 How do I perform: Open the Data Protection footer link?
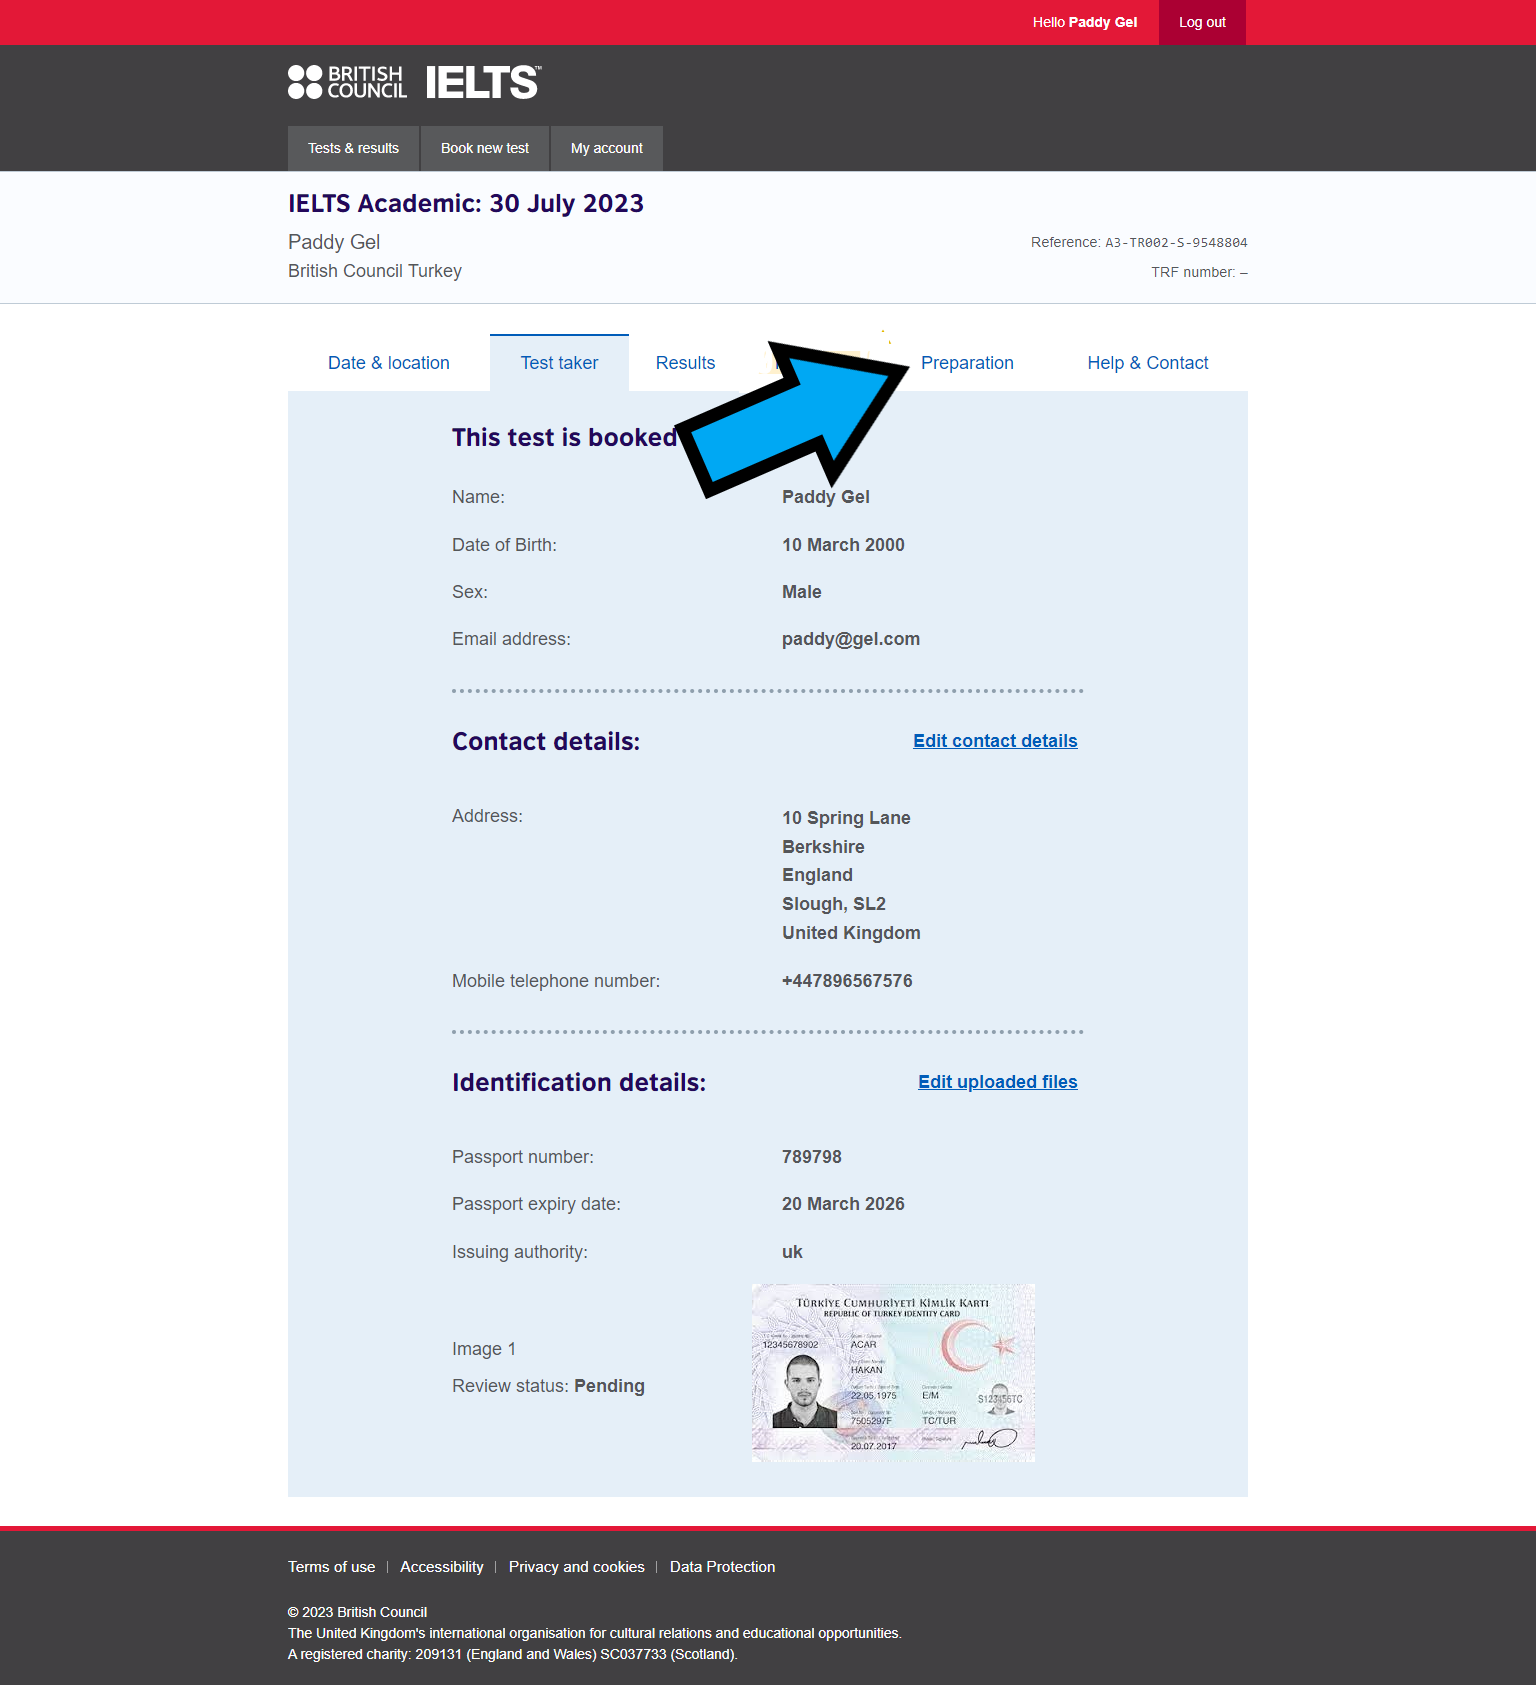pyautogui.click(x=722, y=1567)
